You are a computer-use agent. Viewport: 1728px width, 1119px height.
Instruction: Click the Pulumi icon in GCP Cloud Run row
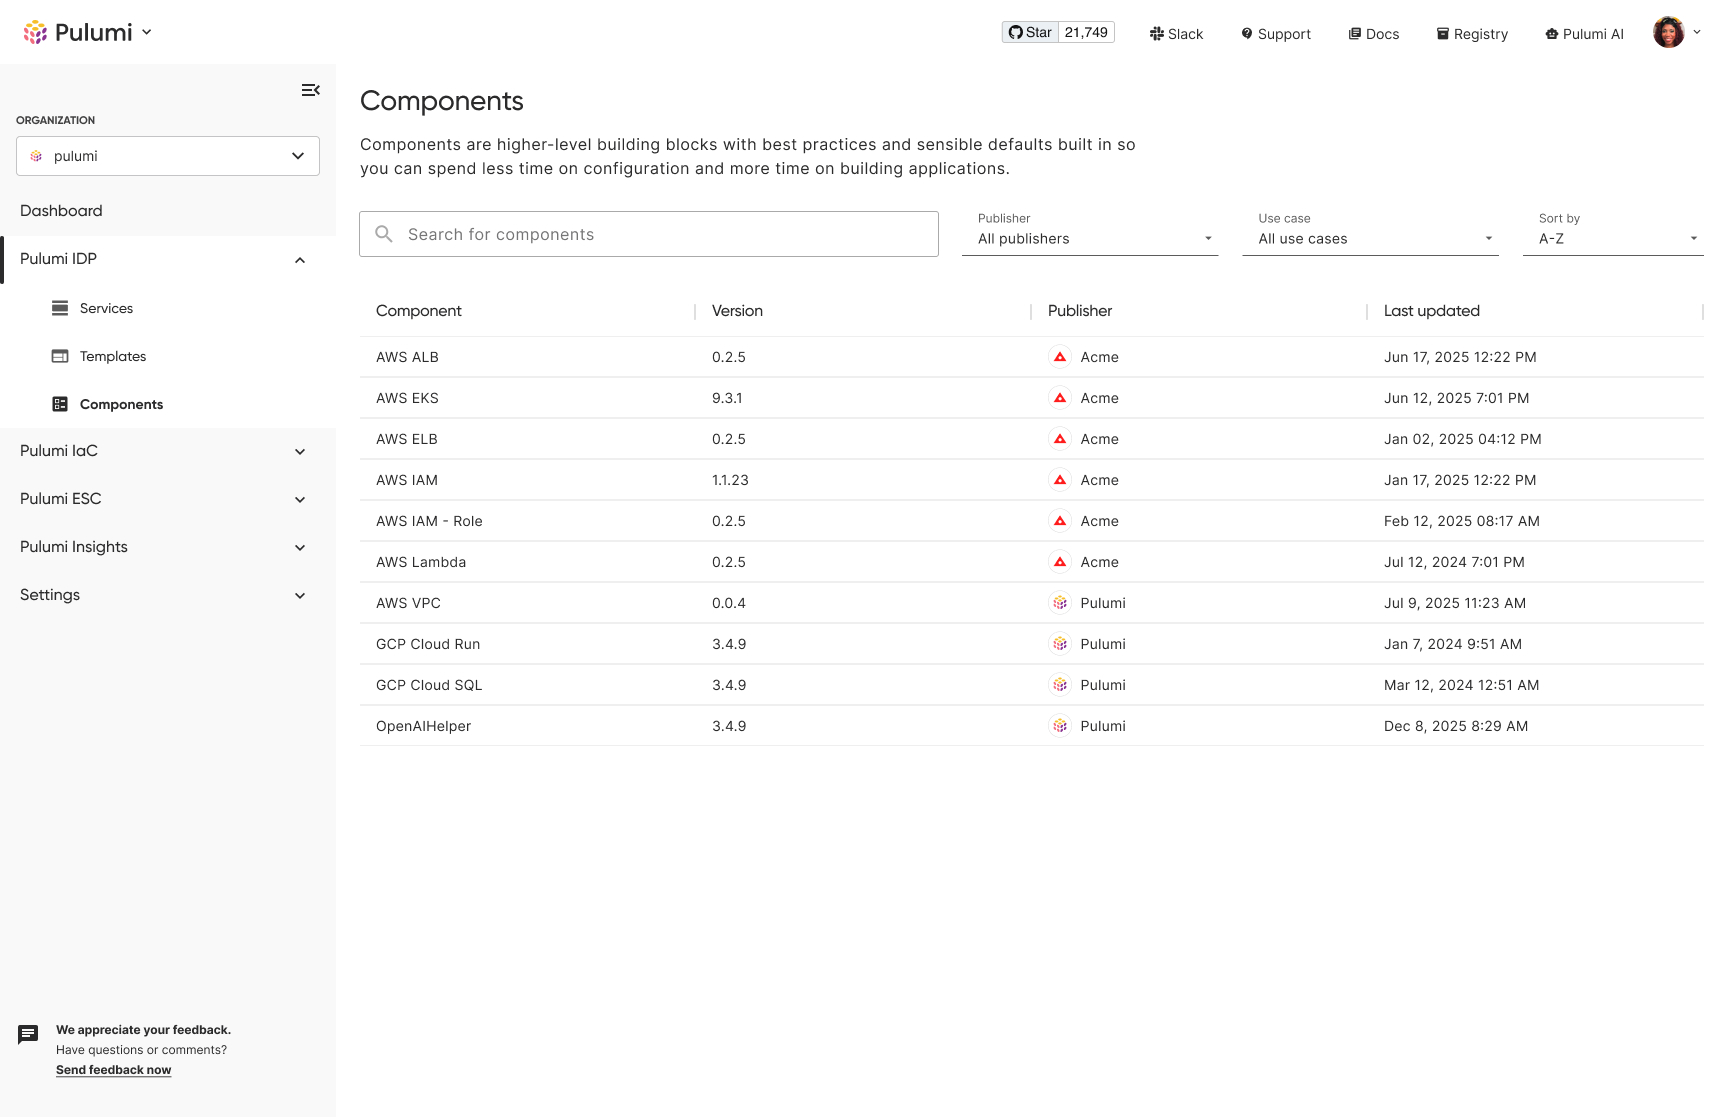coord(1060,644)
